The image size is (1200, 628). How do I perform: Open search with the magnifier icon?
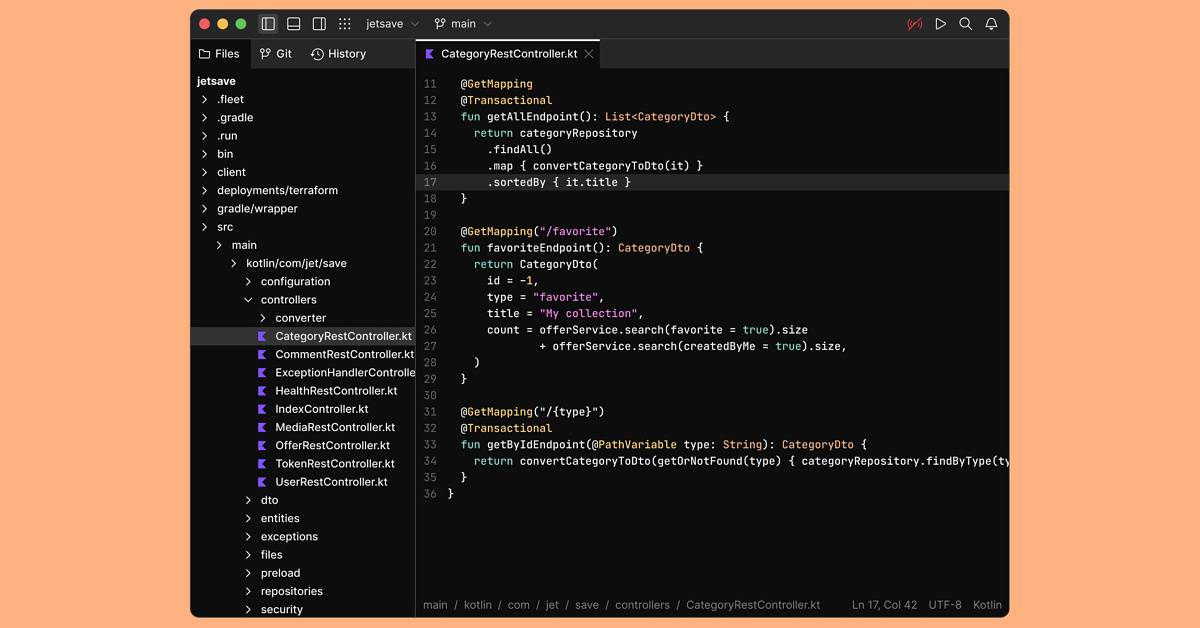point(965,24)
